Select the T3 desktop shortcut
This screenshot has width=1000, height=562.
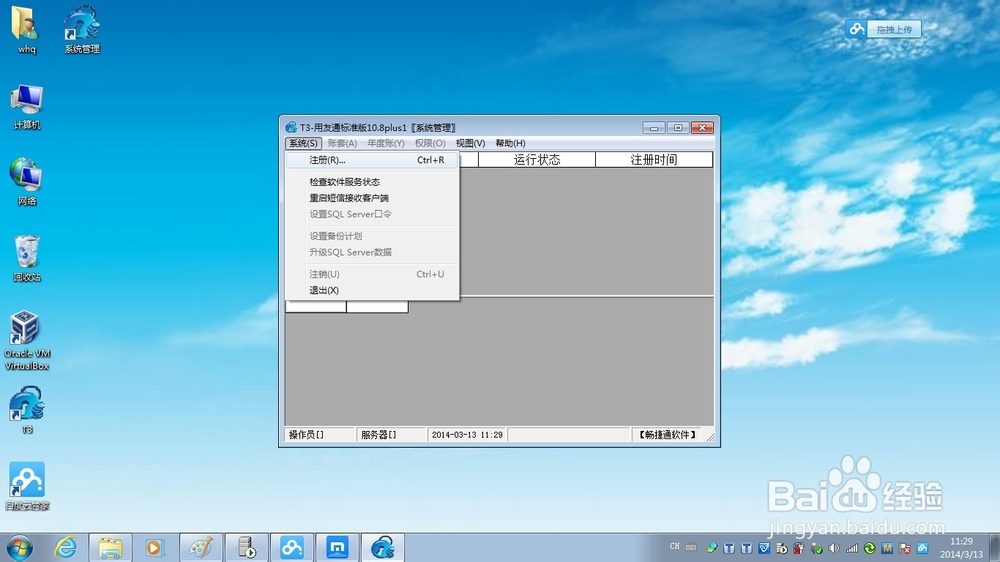27,410
